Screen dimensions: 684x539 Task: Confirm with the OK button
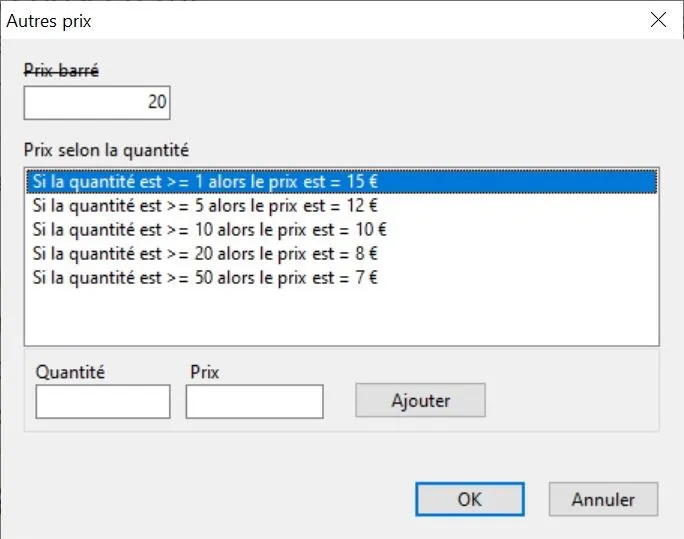click(469, 499)
